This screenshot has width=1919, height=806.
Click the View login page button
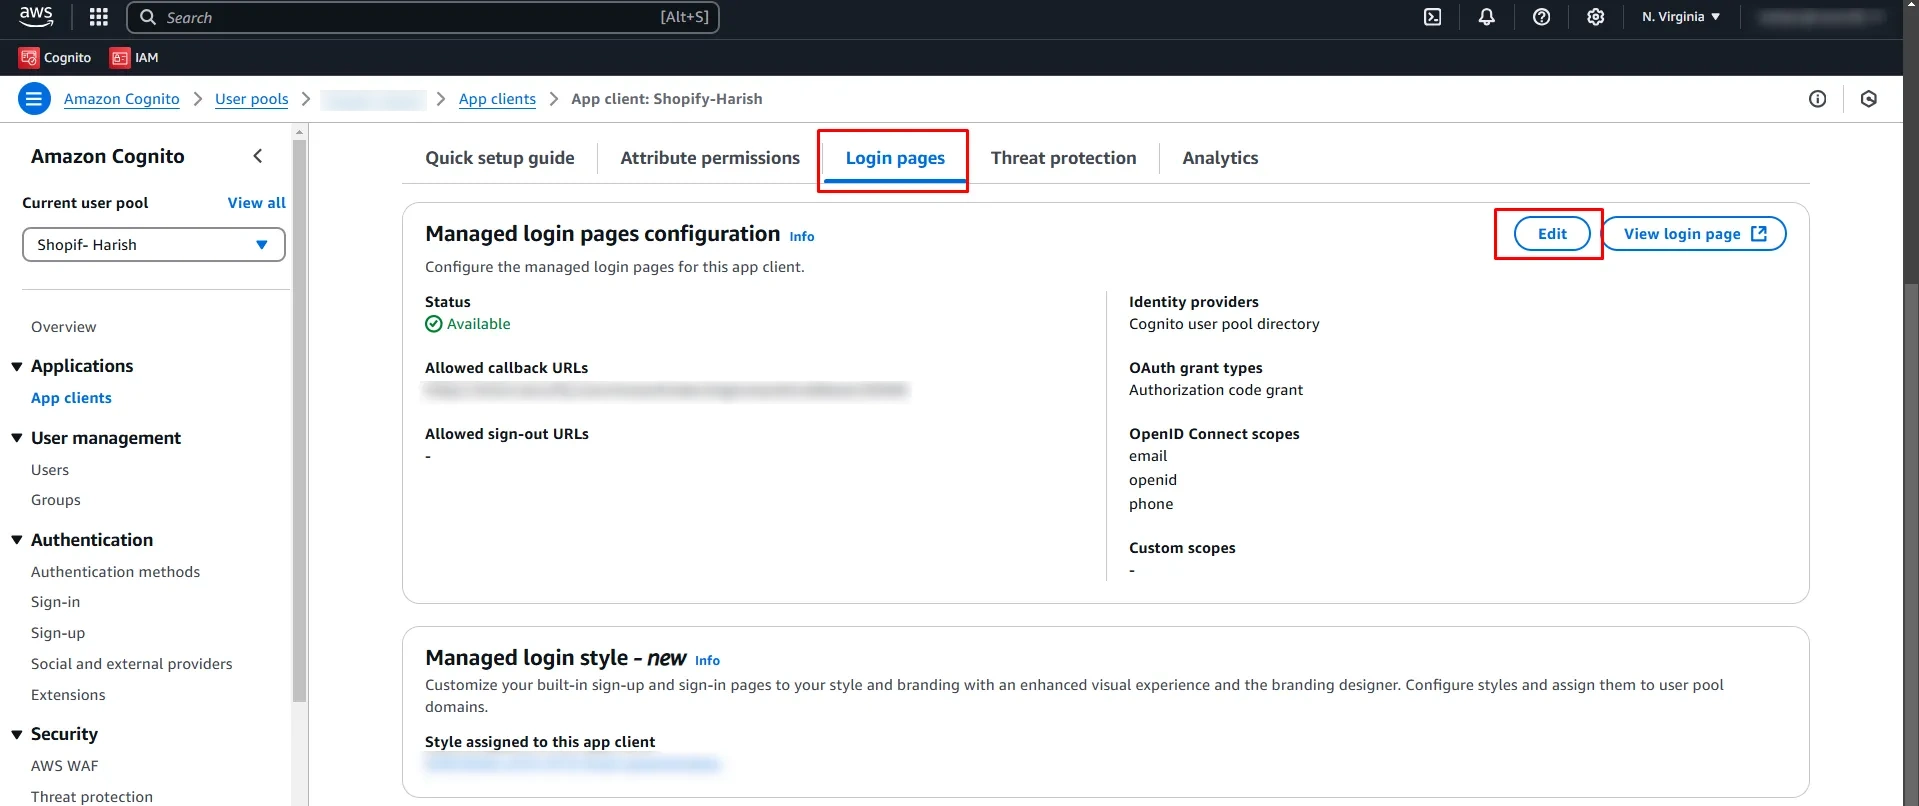1694,234
